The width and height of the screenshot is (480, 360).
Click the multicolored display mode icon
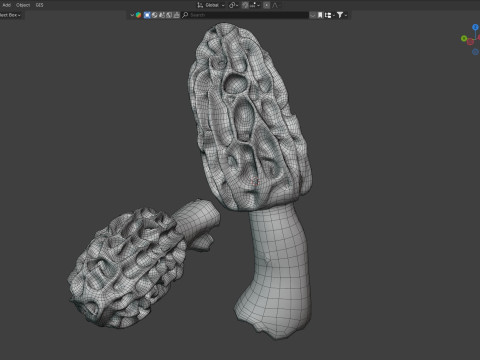(138, 15)
